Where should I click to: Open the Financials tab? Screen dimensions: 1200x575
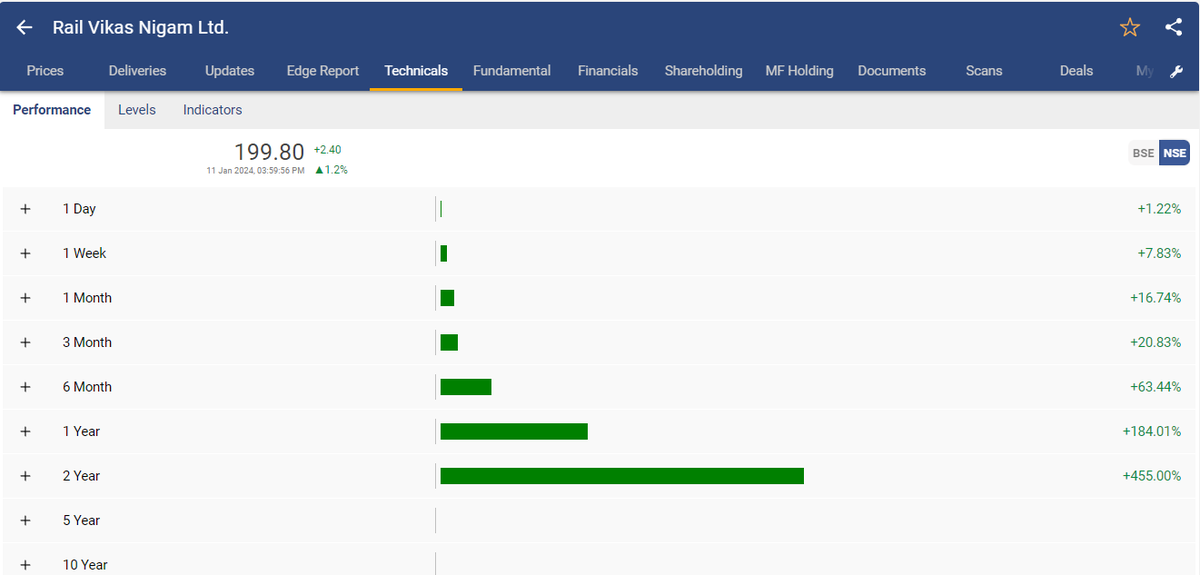tap(608, 71)
